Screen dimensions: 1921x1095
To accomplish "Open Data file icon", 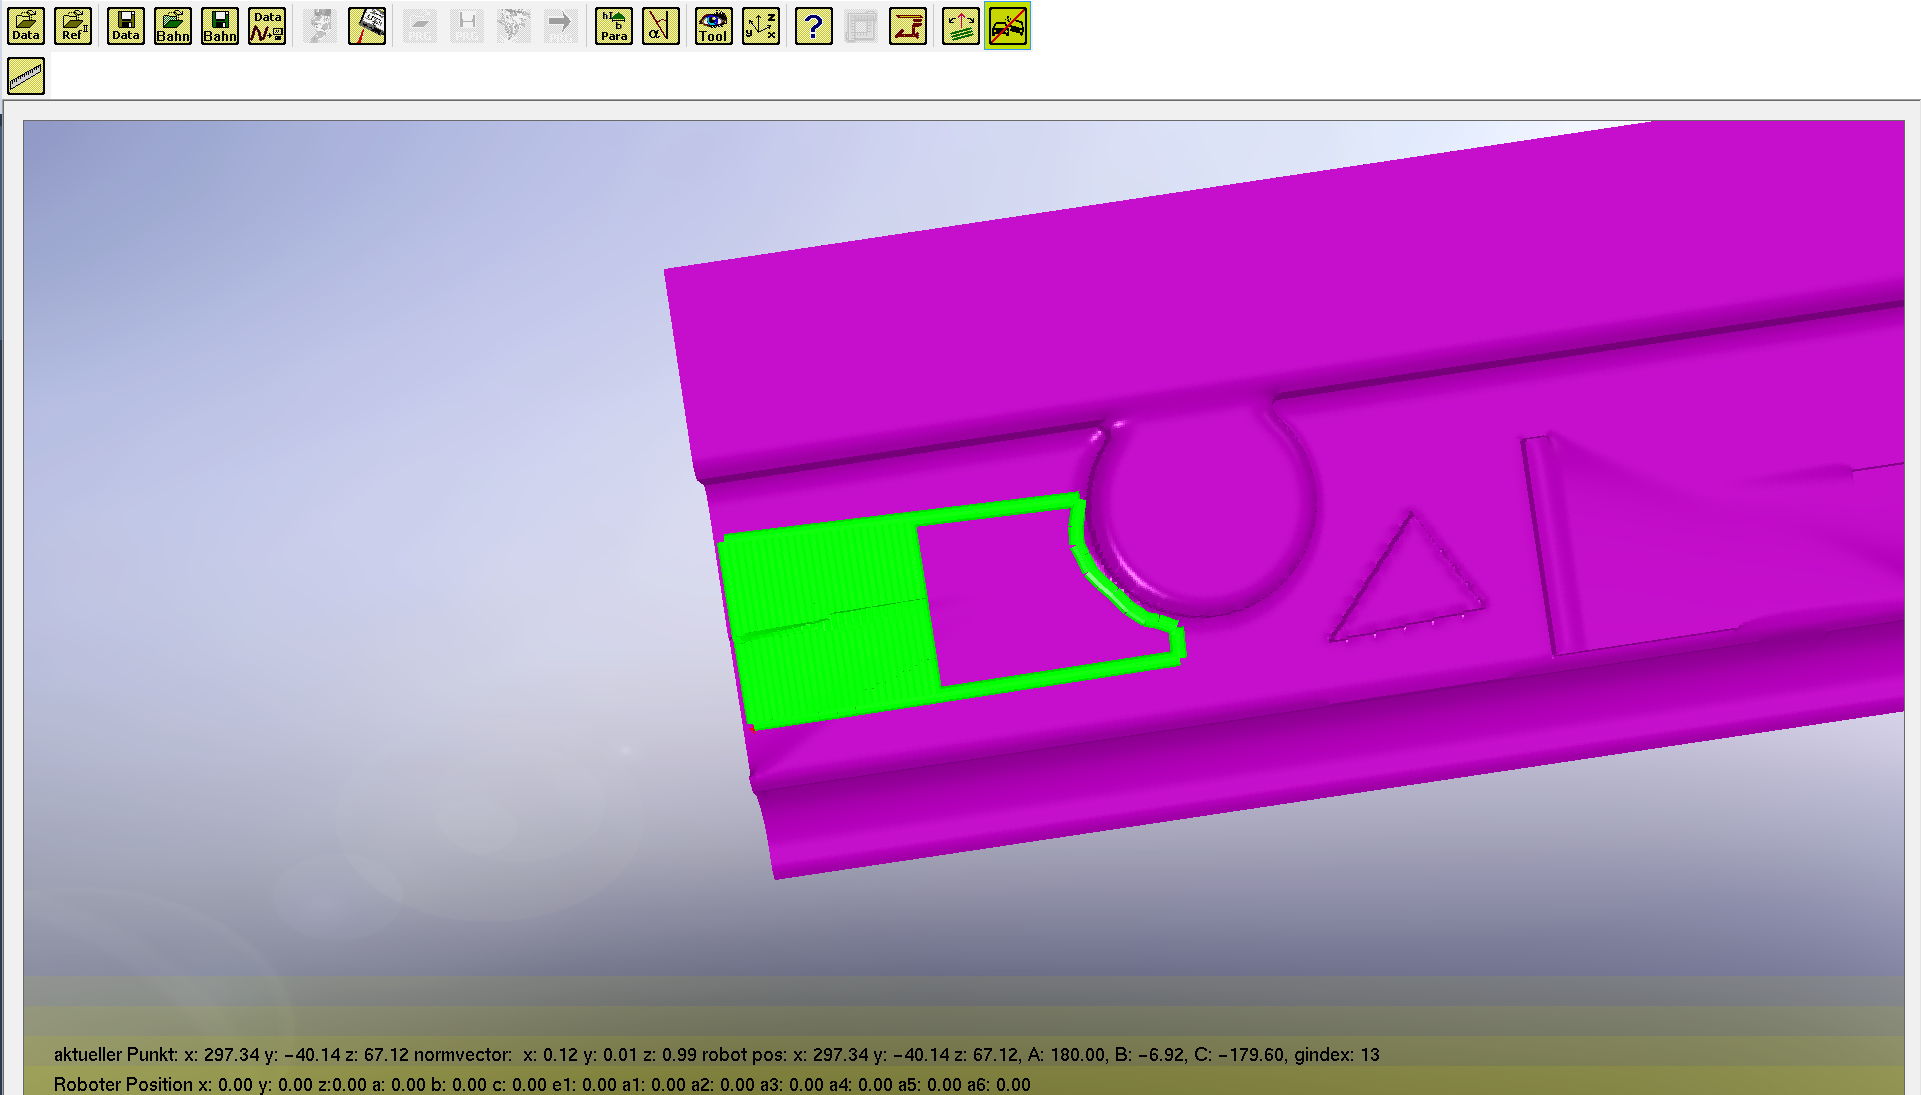I will point(26,26).
